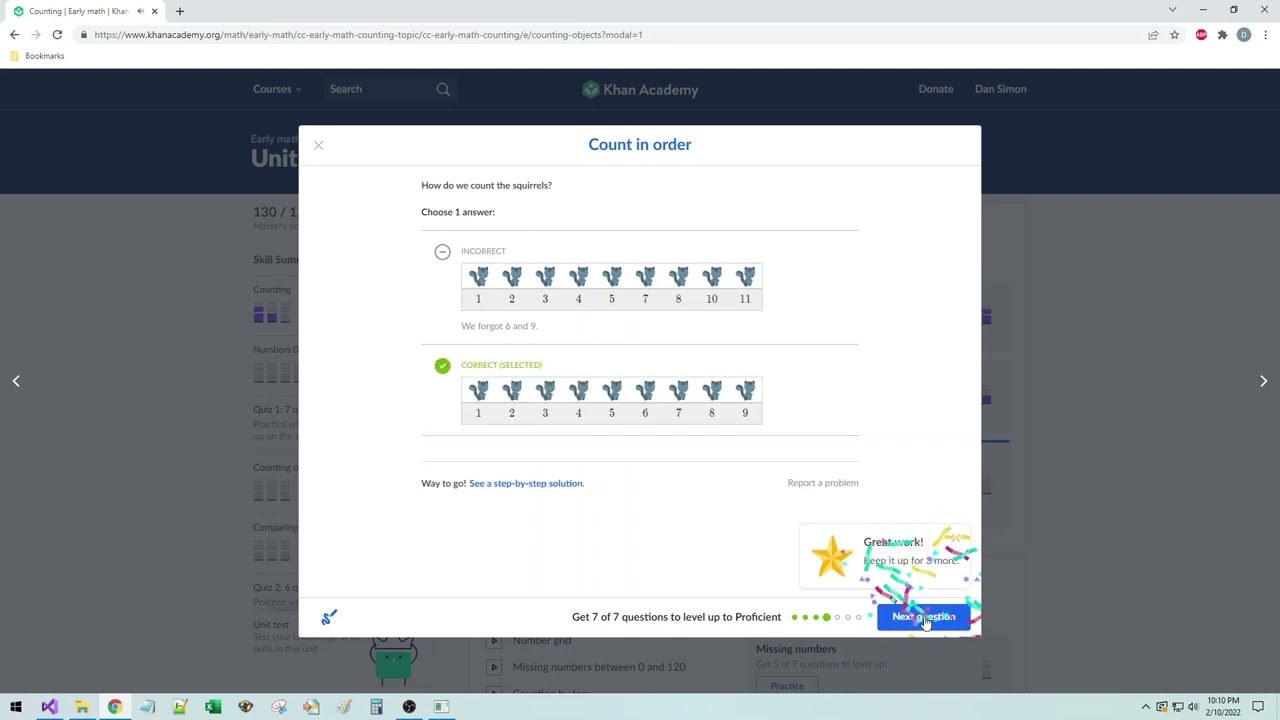
Task: Click the Donate link
Action: click(x=936, y=89)
